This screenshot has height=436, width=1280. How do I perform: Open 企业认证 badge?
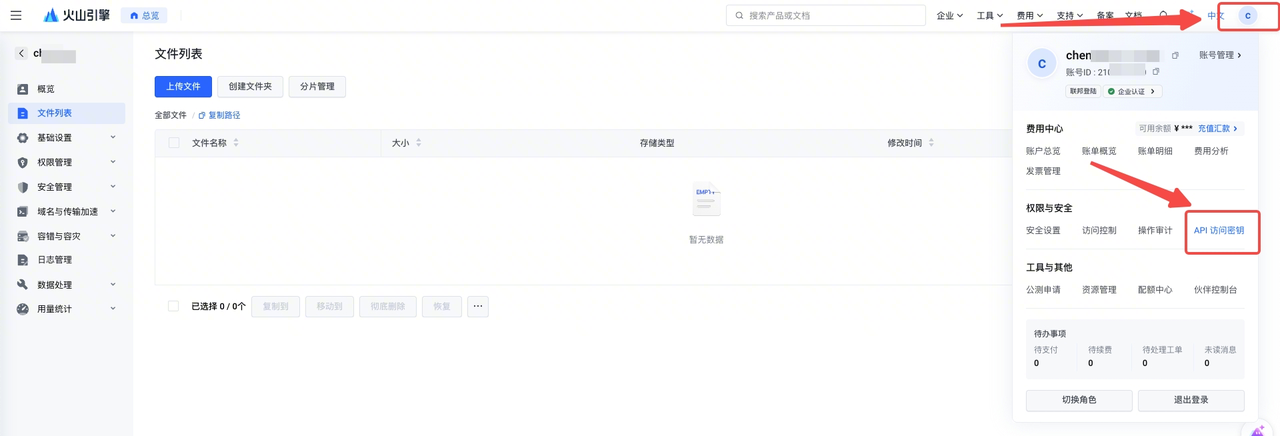pyautogui.click(x=1132, y=91)
